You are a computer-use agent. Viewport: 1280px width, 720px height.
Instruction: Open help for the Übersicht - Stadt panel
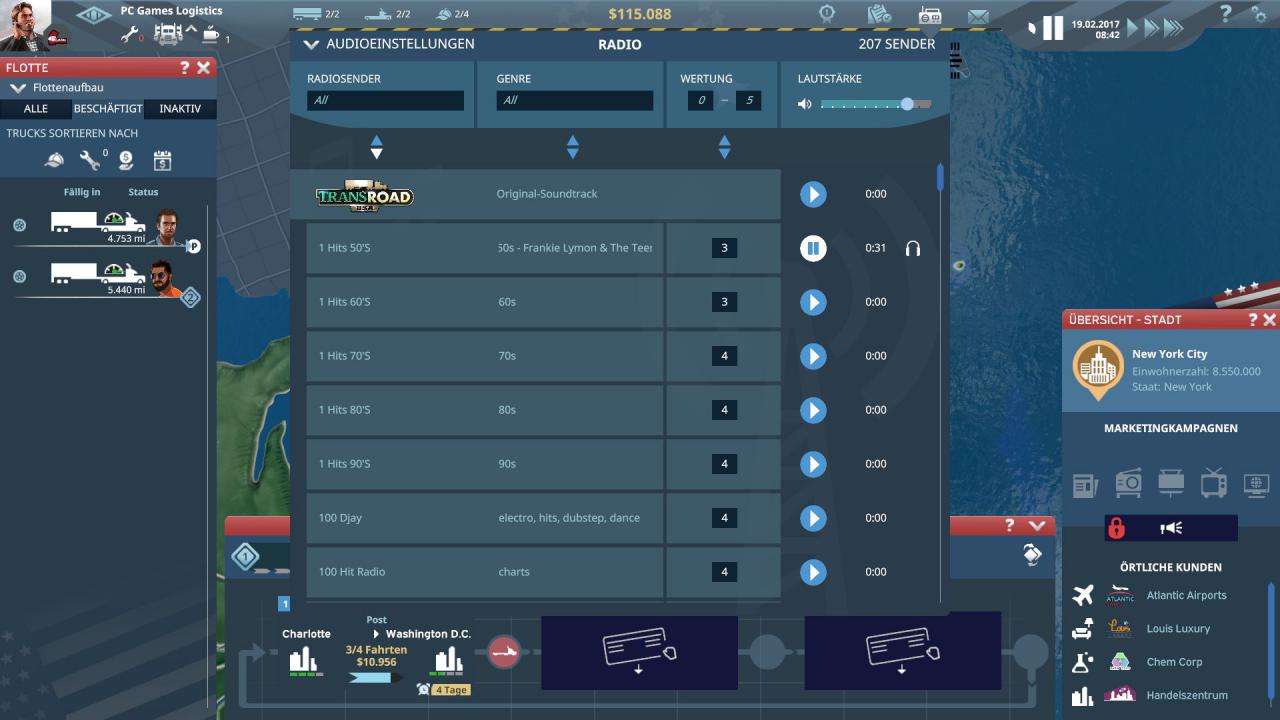coord(1252,320)
